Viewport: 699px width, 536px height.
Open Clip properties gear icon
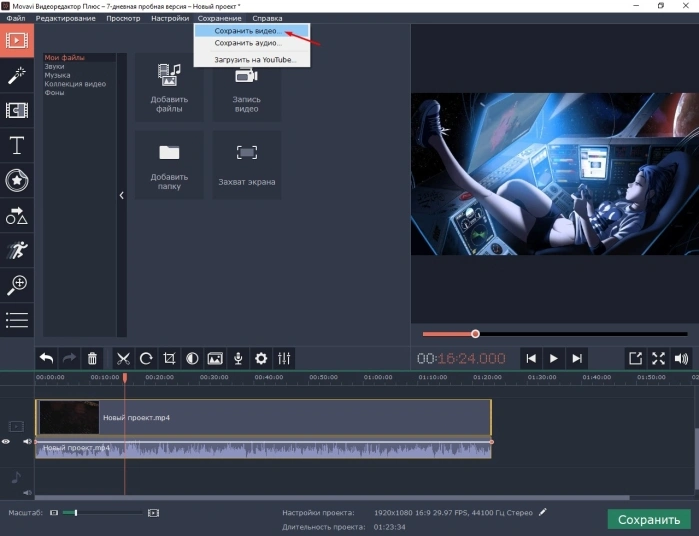[261, 358]
